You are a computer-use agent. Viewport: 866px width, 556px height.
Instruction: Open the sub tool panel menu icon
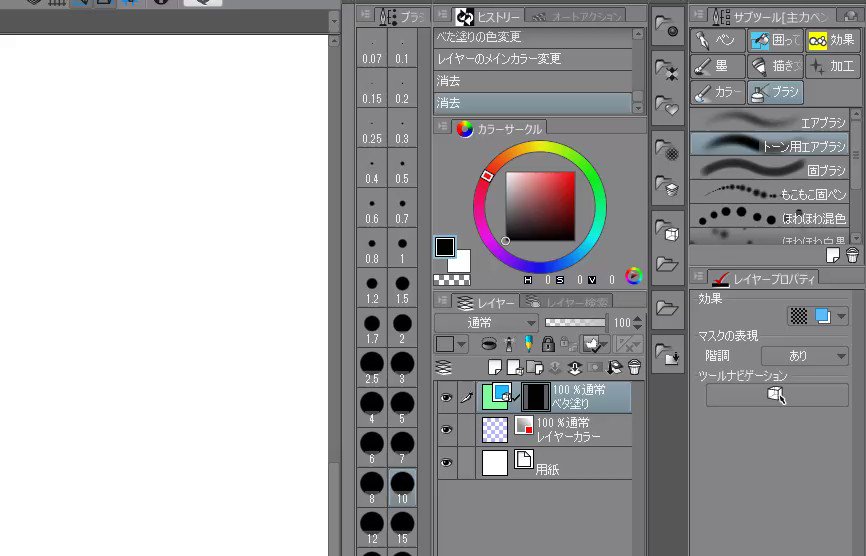coord(699,15)
